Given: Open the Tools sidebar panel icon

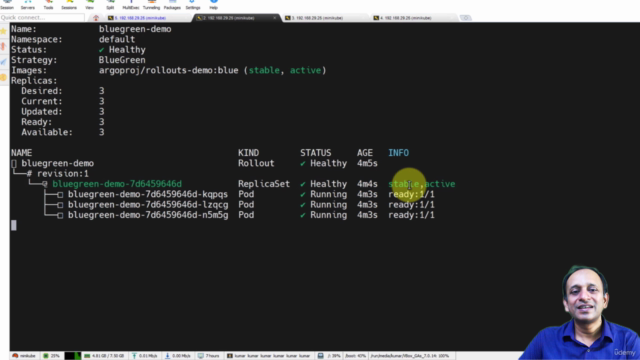Looking at the screenshot, I should pyautogui.click(x=4, y=47).
